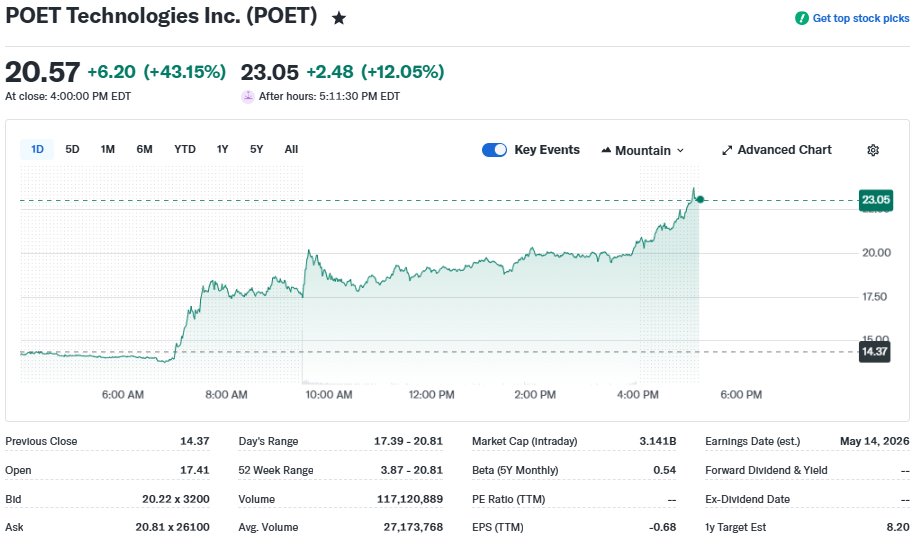Screen dimensions: 921x548
Task: Show All-time chart range
Action: click(291, 149)
